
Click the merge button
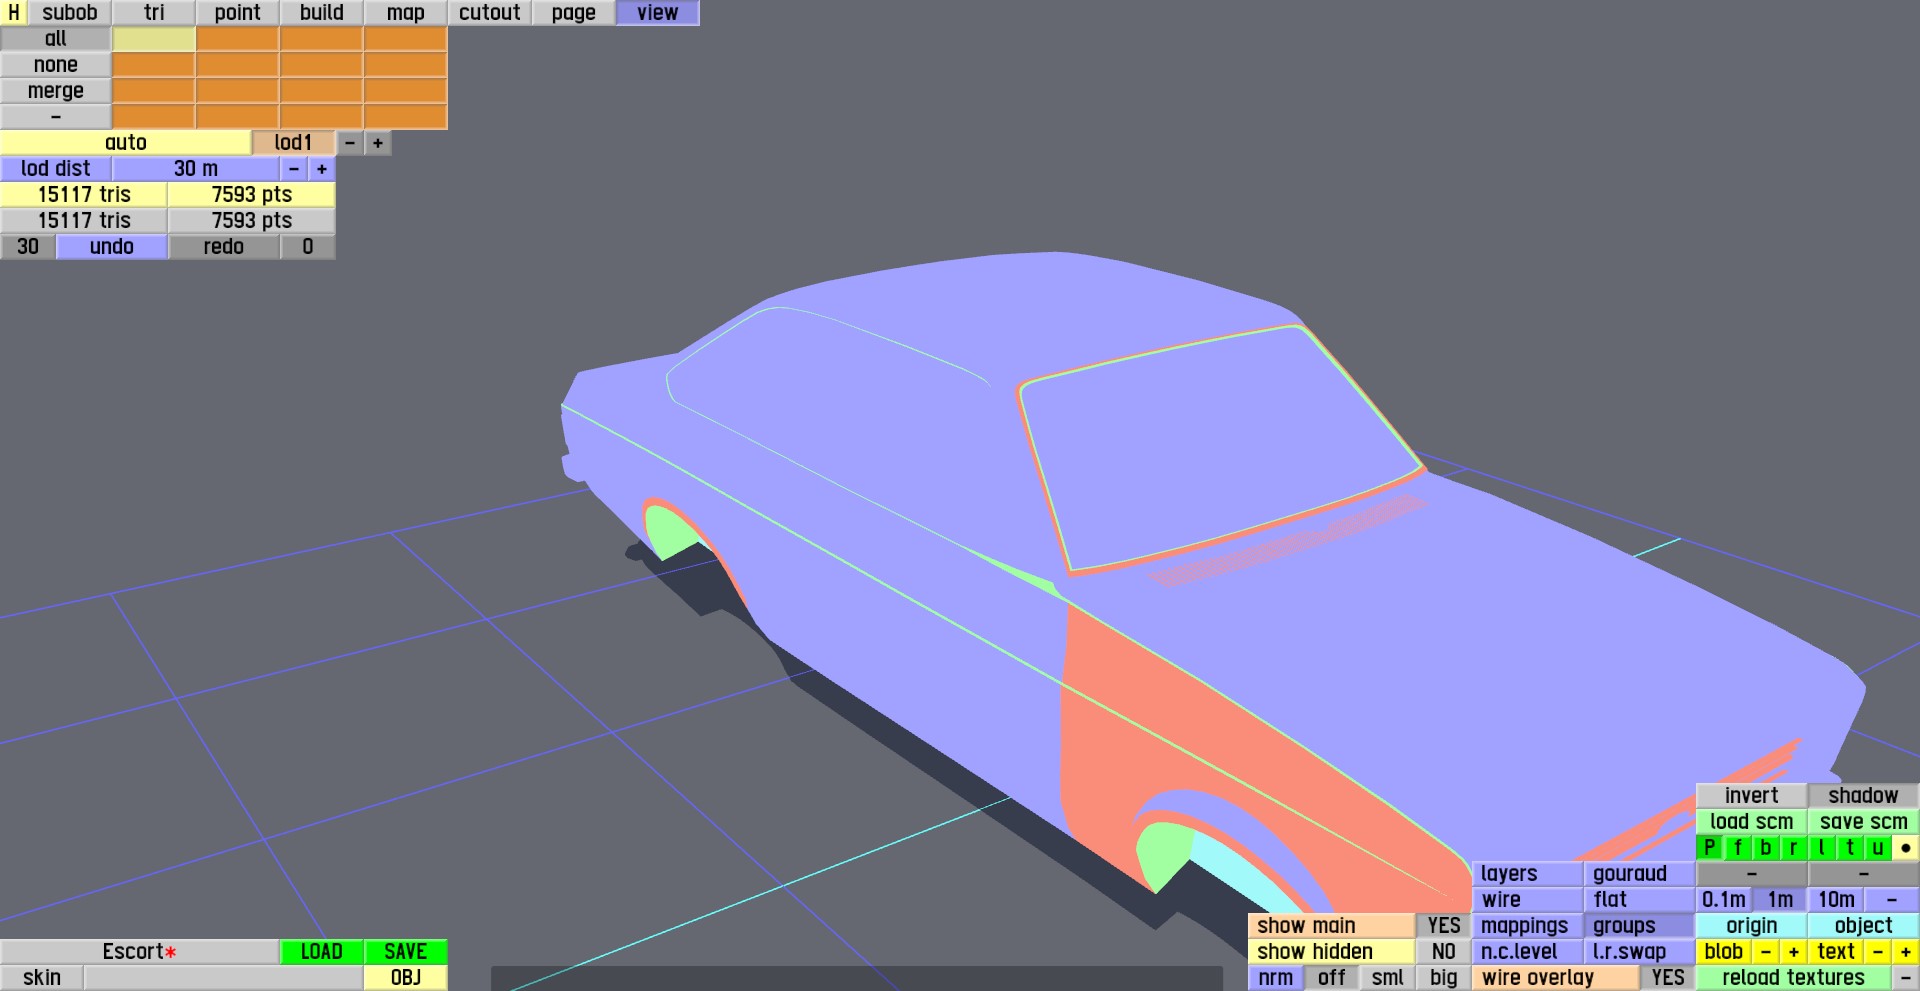(56, 91)
